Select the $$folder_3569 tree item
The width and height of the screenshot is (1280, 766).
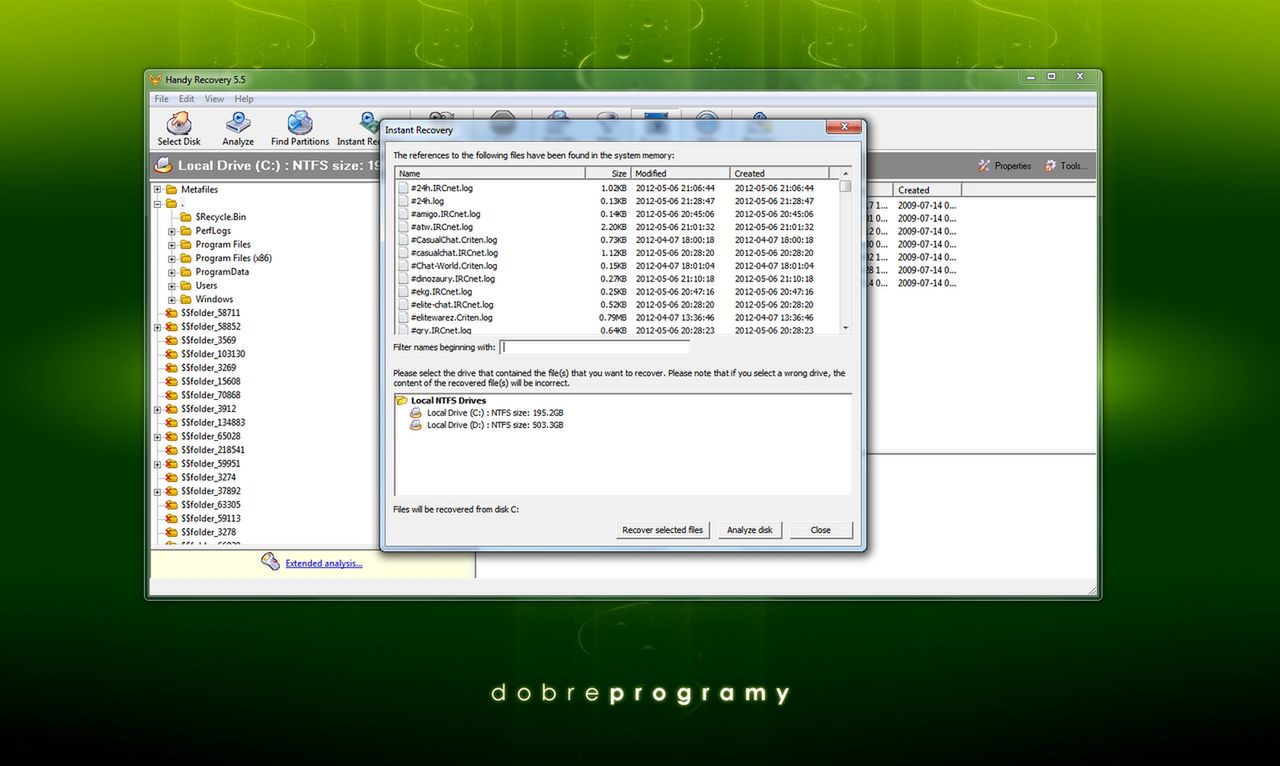[x=208, y=340]
